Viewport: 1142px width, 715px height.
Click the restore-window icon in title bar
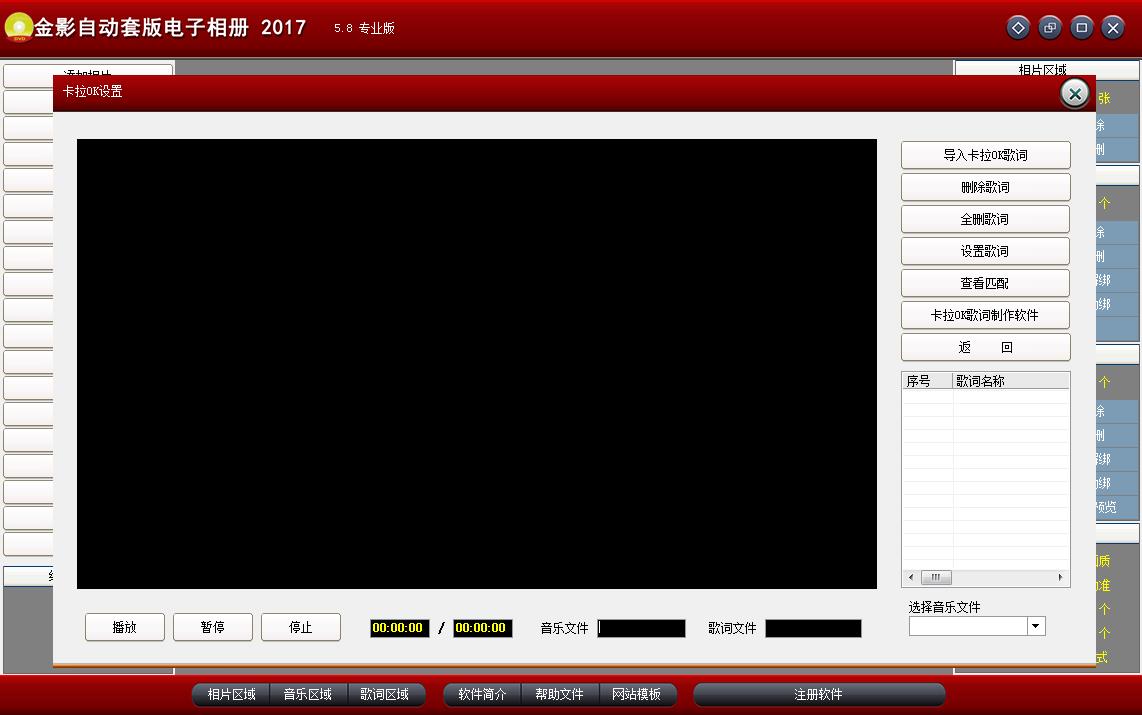[1050, 28]
